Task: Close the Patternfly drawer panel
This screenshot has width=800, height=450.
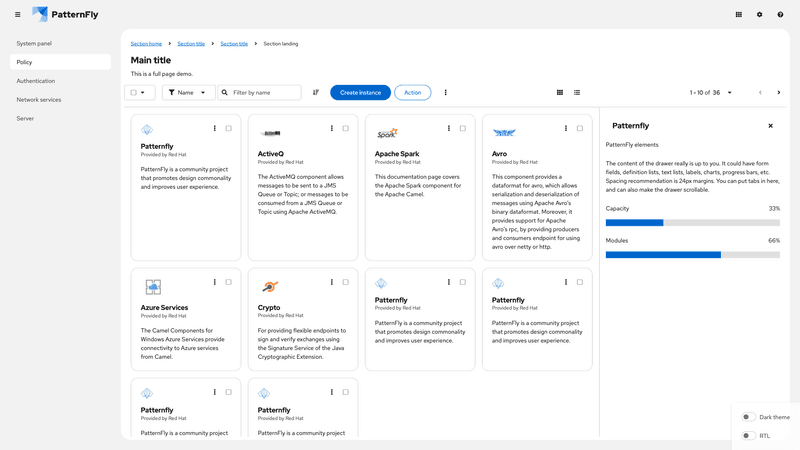Action: (x=770, y=126)
